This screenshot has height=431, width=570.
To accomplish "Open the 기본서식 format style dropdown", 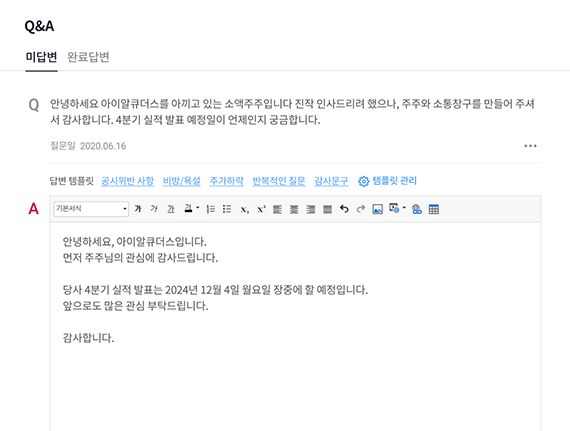I will (91, 209).
